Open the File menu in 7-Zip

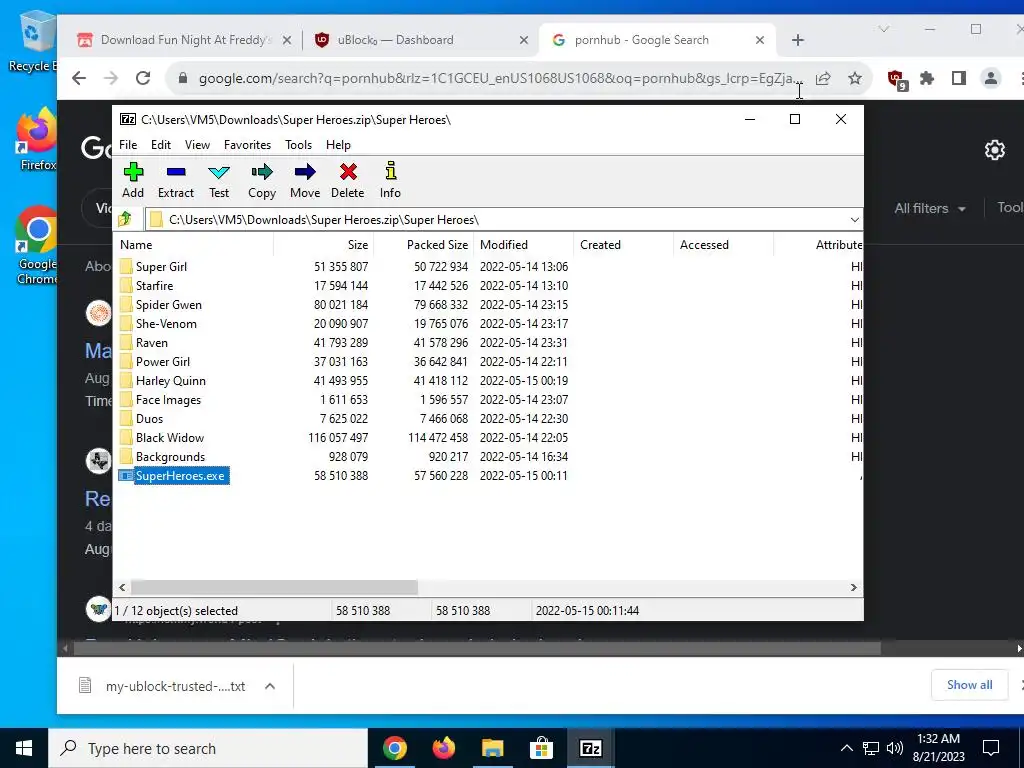(128, 145)
